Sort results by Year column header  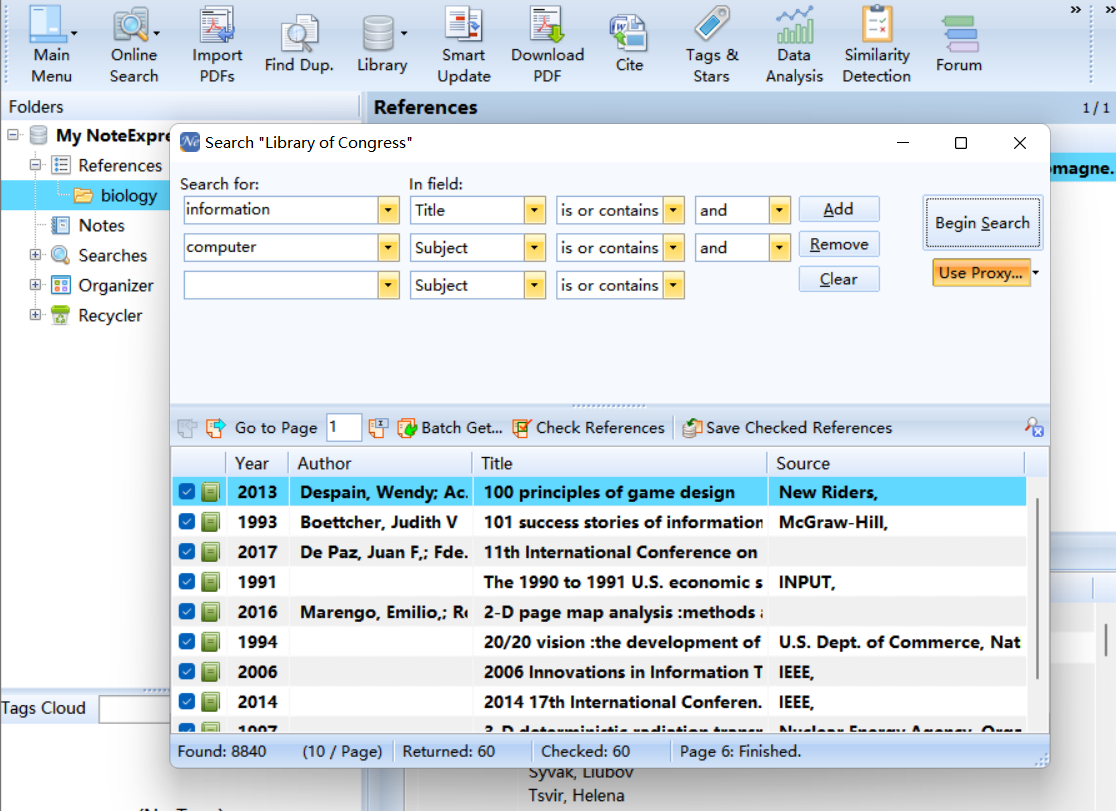coord(257,464)
